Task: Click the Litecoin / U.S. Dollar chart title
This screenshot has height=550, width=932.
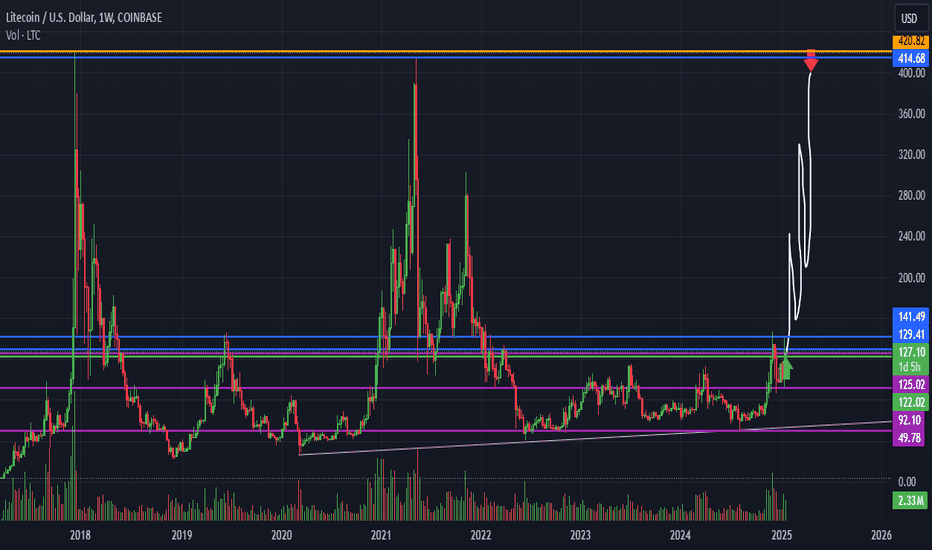Action: point(84,18)
